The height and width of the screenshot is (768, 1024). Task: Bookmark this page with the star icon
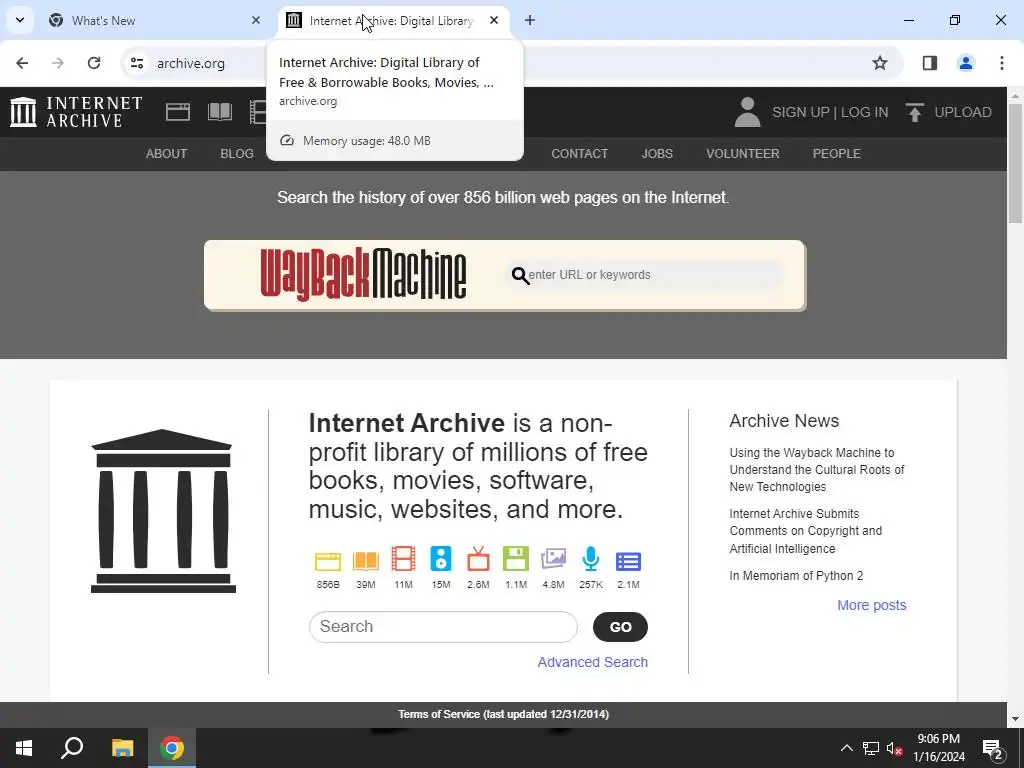880,63
